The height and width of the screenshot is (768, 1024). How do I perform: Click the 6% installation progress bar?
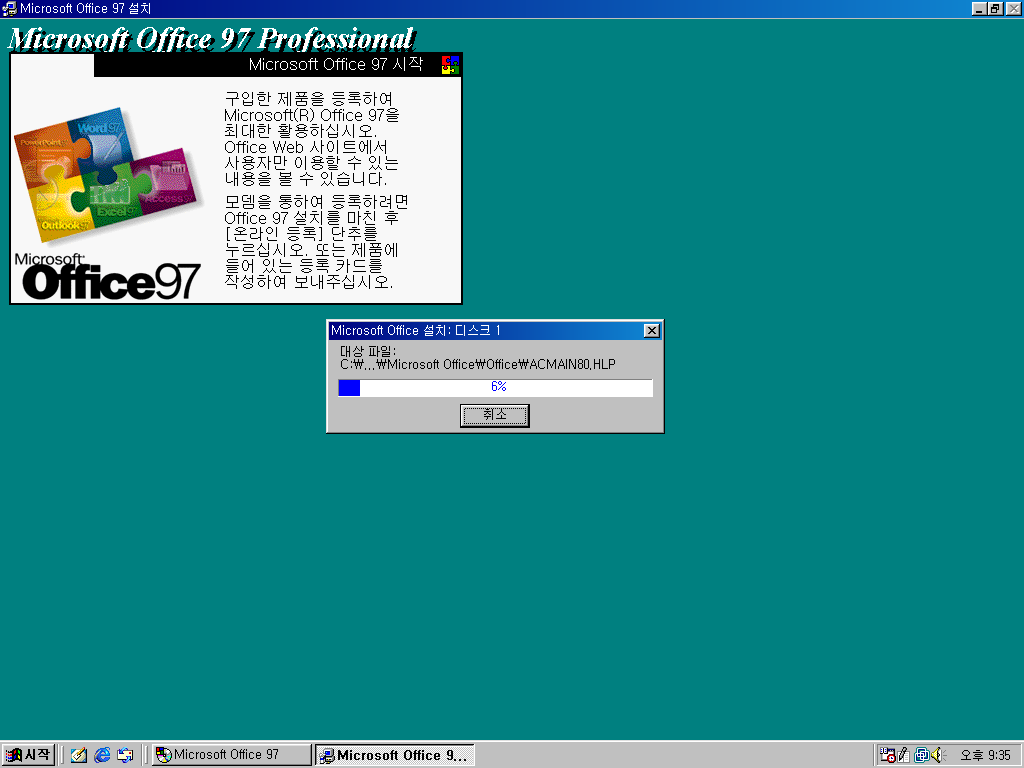point(495,387)
